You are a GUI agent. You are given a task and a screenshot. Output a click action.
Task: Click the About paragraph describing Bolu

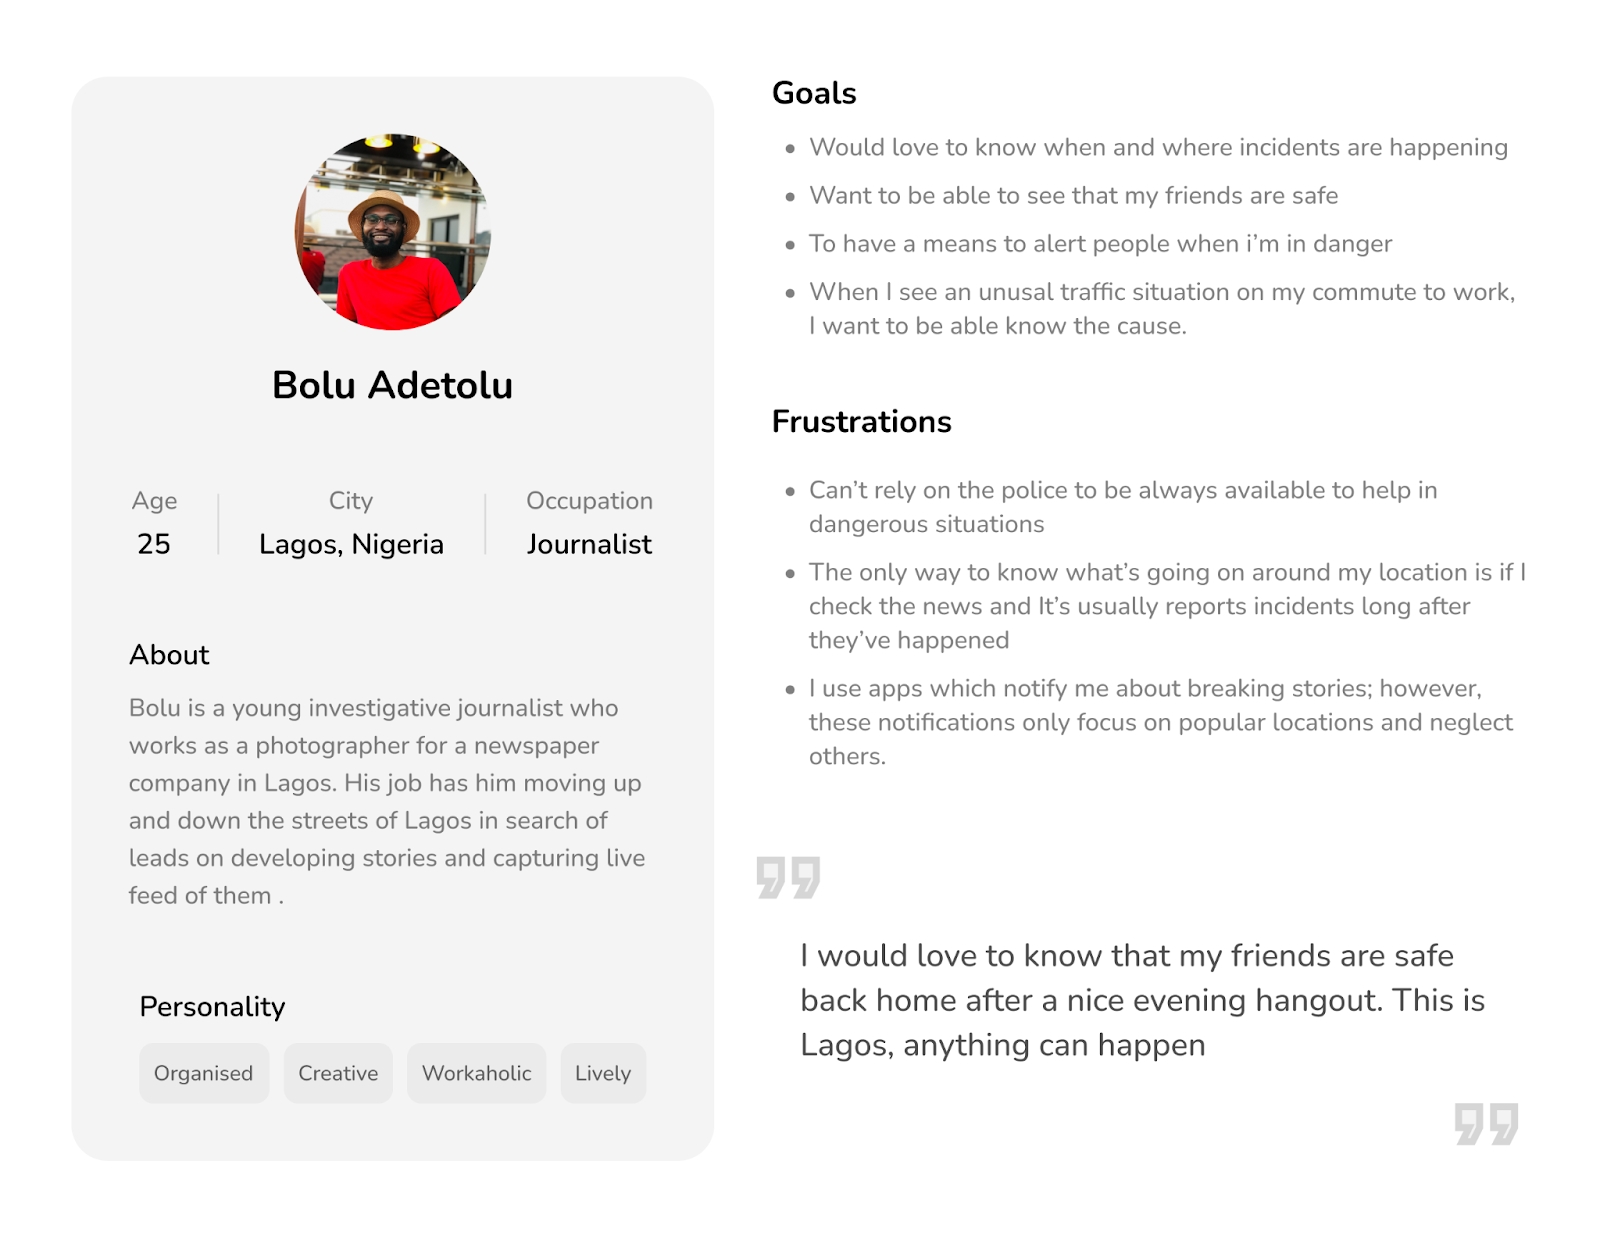coord(387,801)
